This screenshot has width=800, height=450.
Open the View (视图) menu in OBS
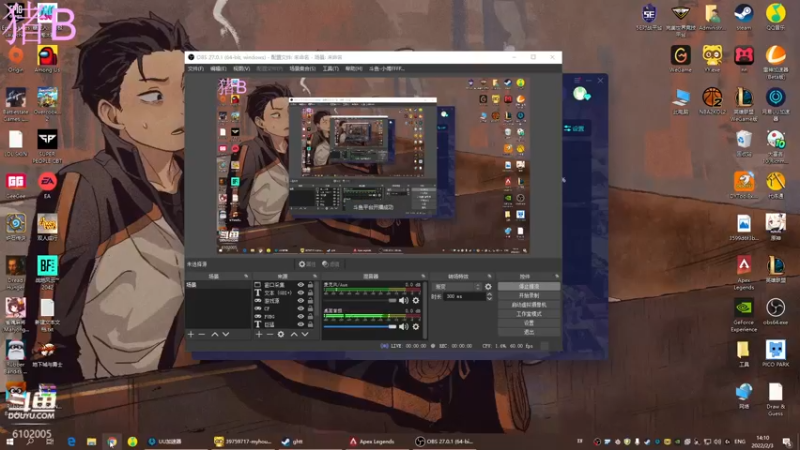241,68
